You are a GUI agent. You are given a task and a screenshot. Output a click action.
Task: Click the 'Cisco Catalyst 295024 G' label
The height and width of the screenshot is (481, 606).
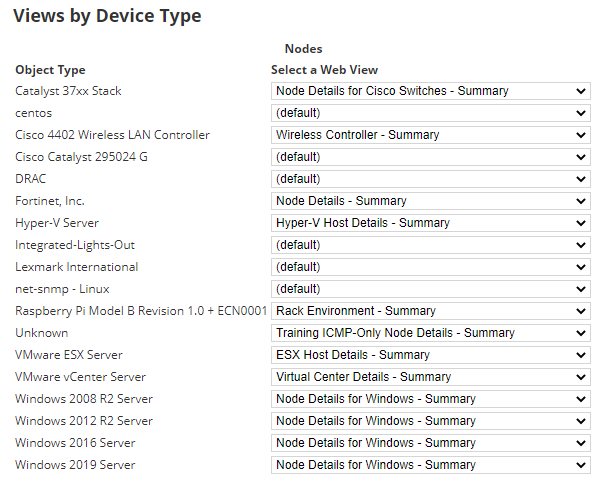point(81,157)
